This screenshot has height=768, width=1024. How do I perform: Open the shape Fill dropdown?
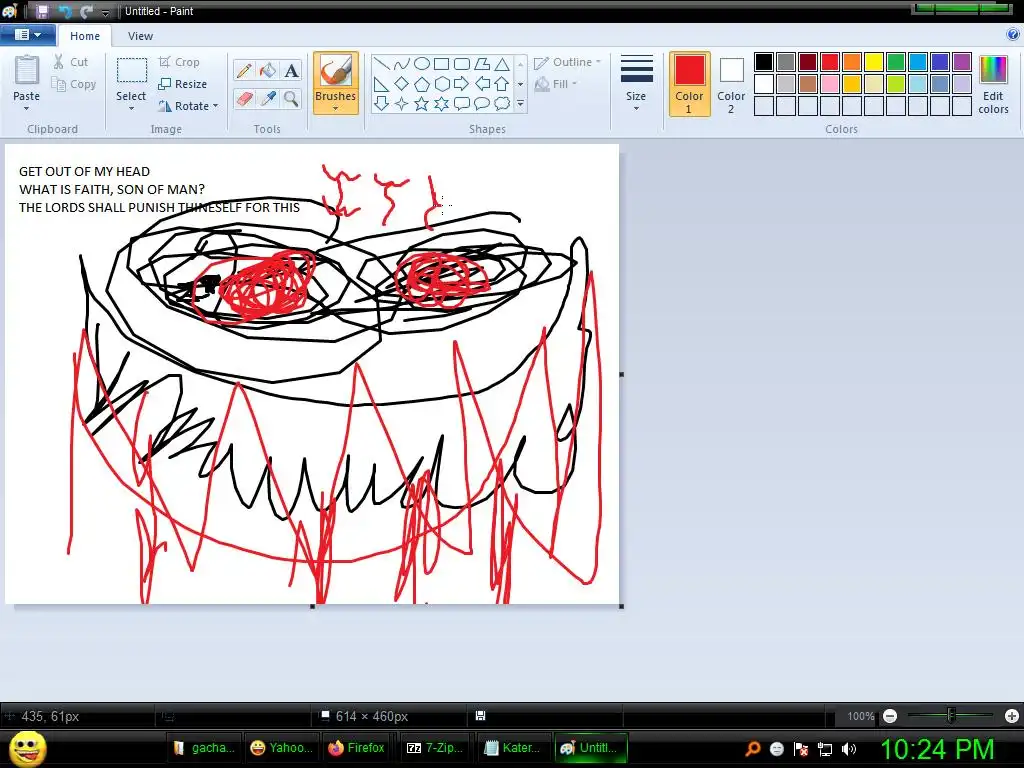click(x=556, y=84)
